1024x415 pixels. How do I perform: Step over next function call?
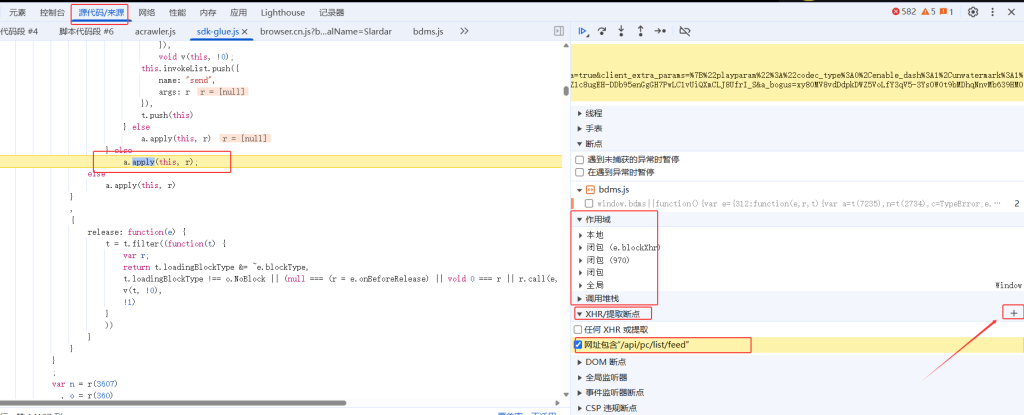[602, 32]
